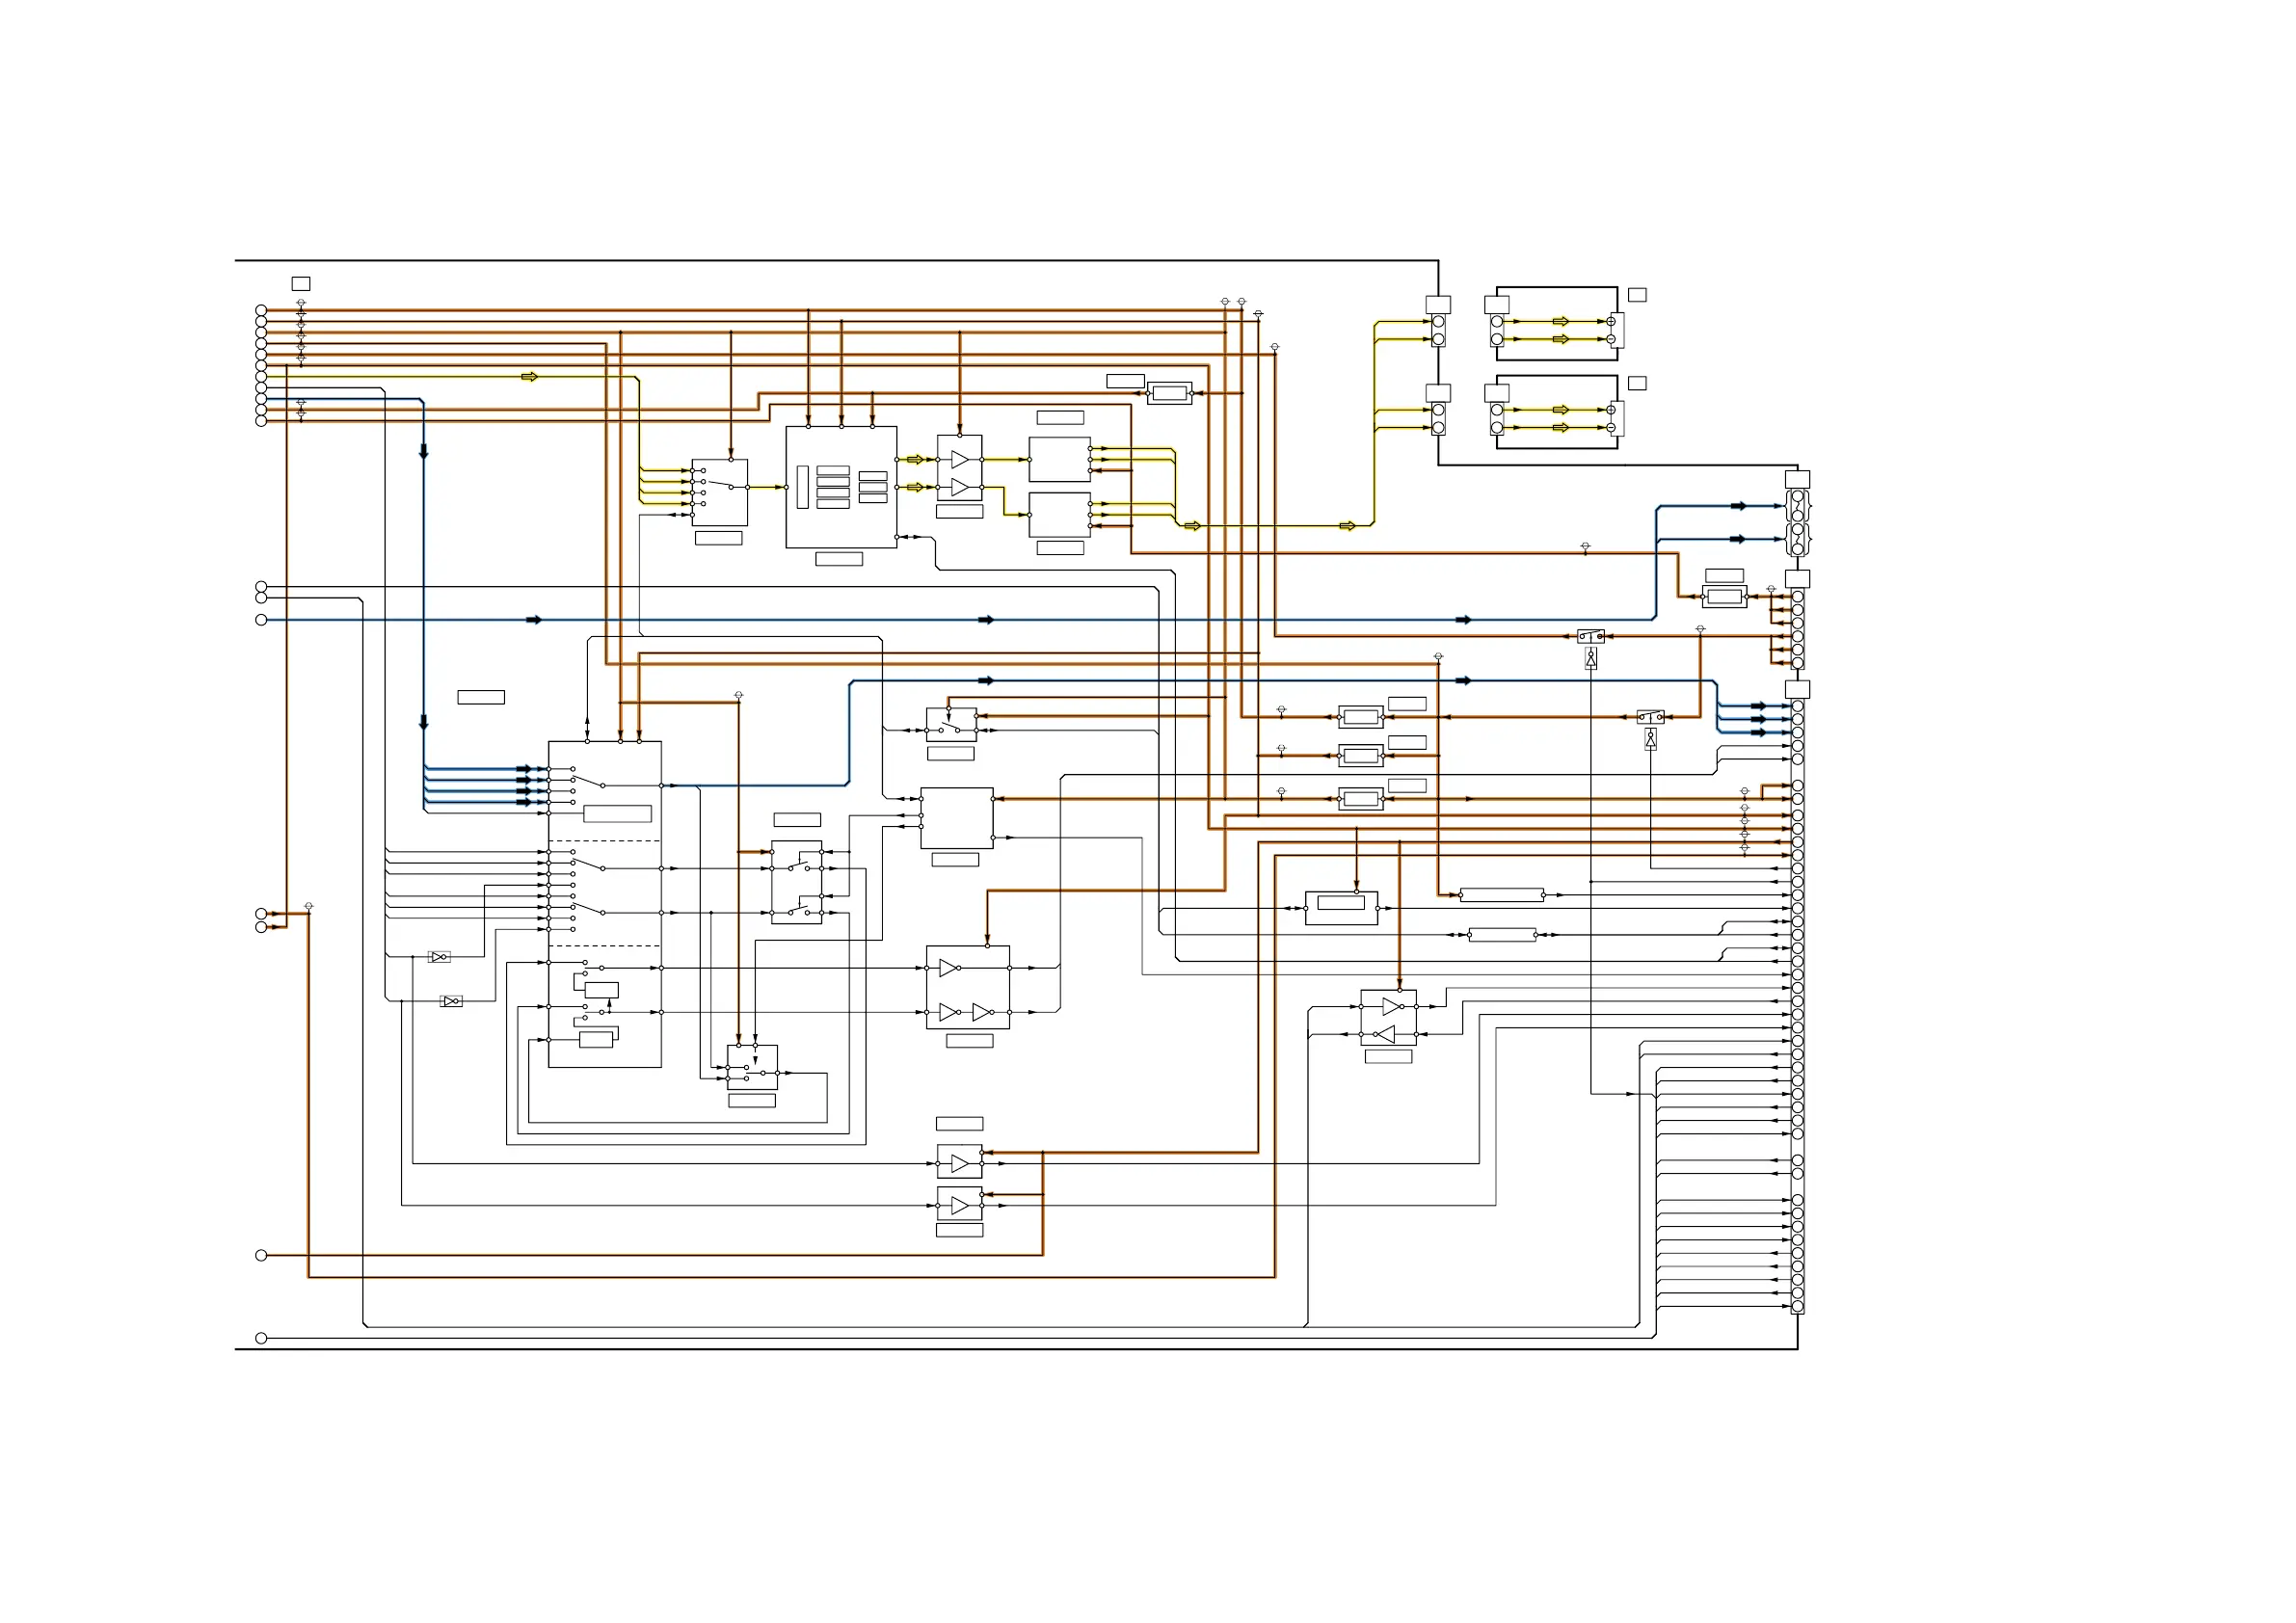Image resolution: width=2296 pixels, height=1623 pixels.
Task: Click the minus terminal of the upper speaker
Action: [1611, 339]
